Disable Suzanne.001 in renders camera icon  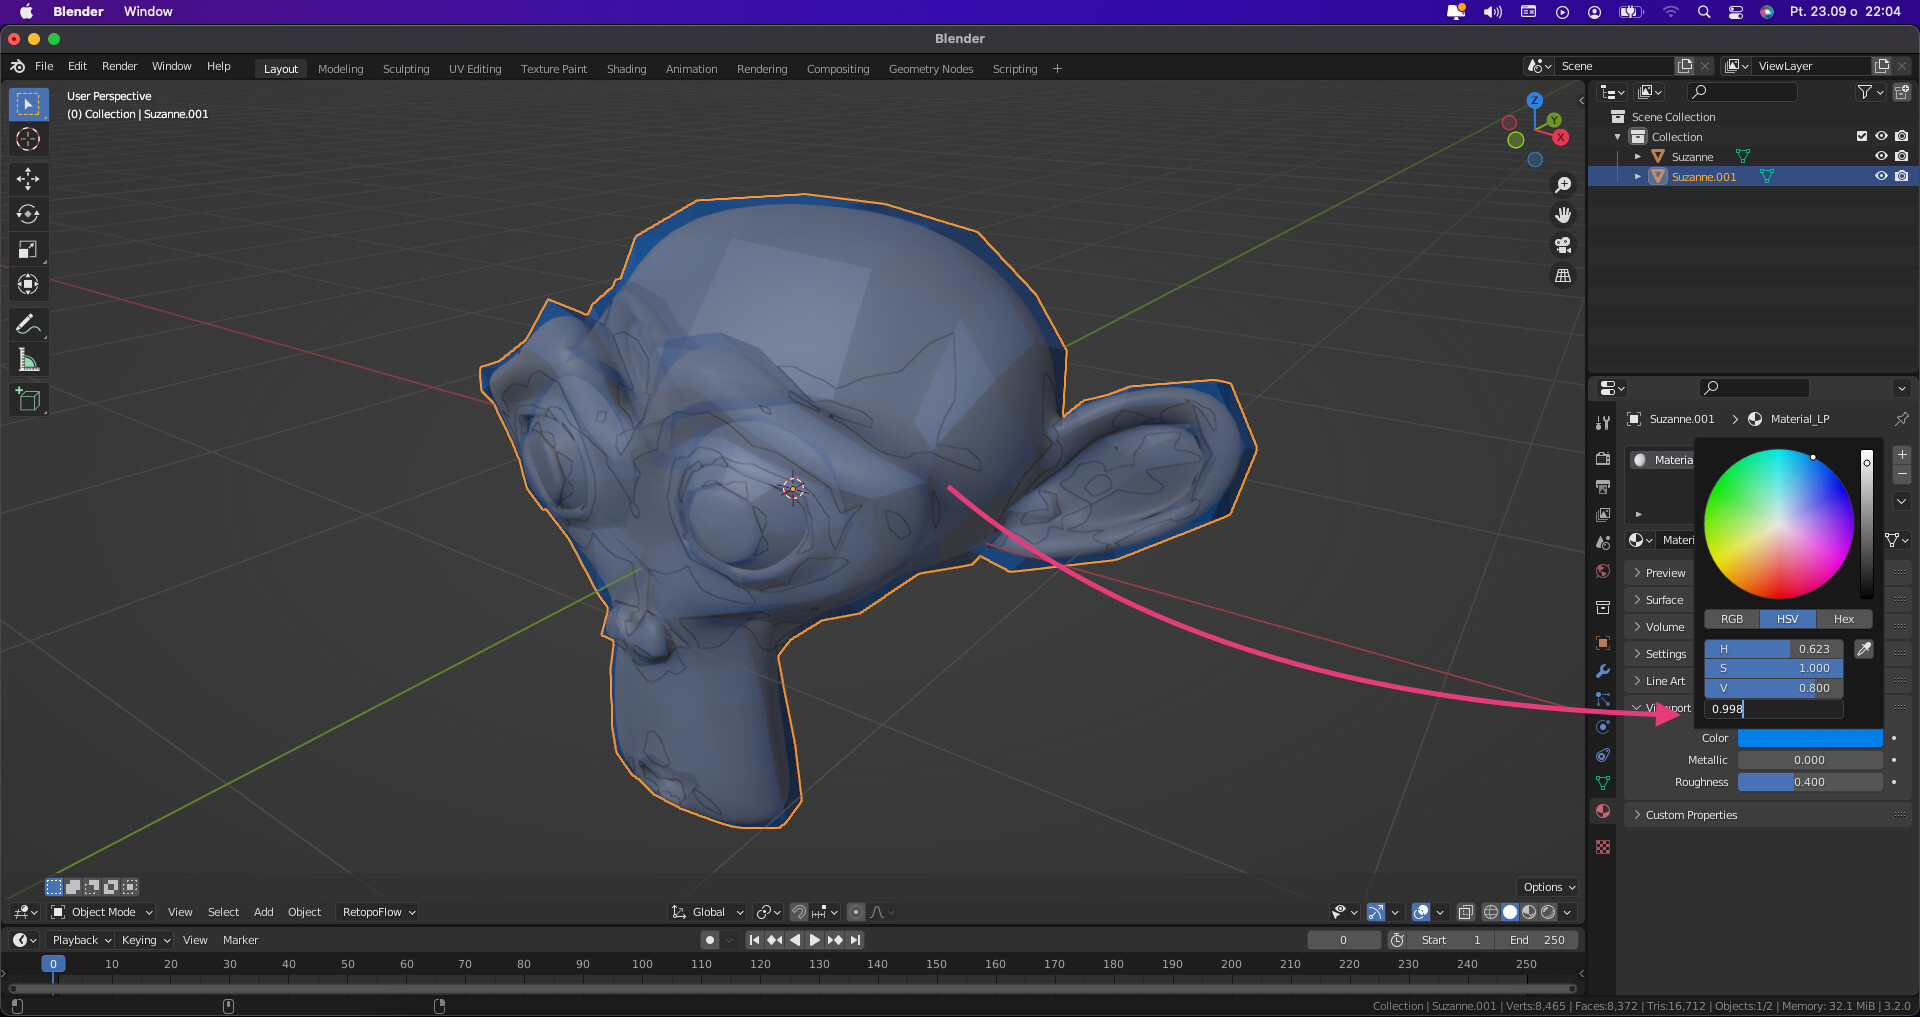(1902, 176)
